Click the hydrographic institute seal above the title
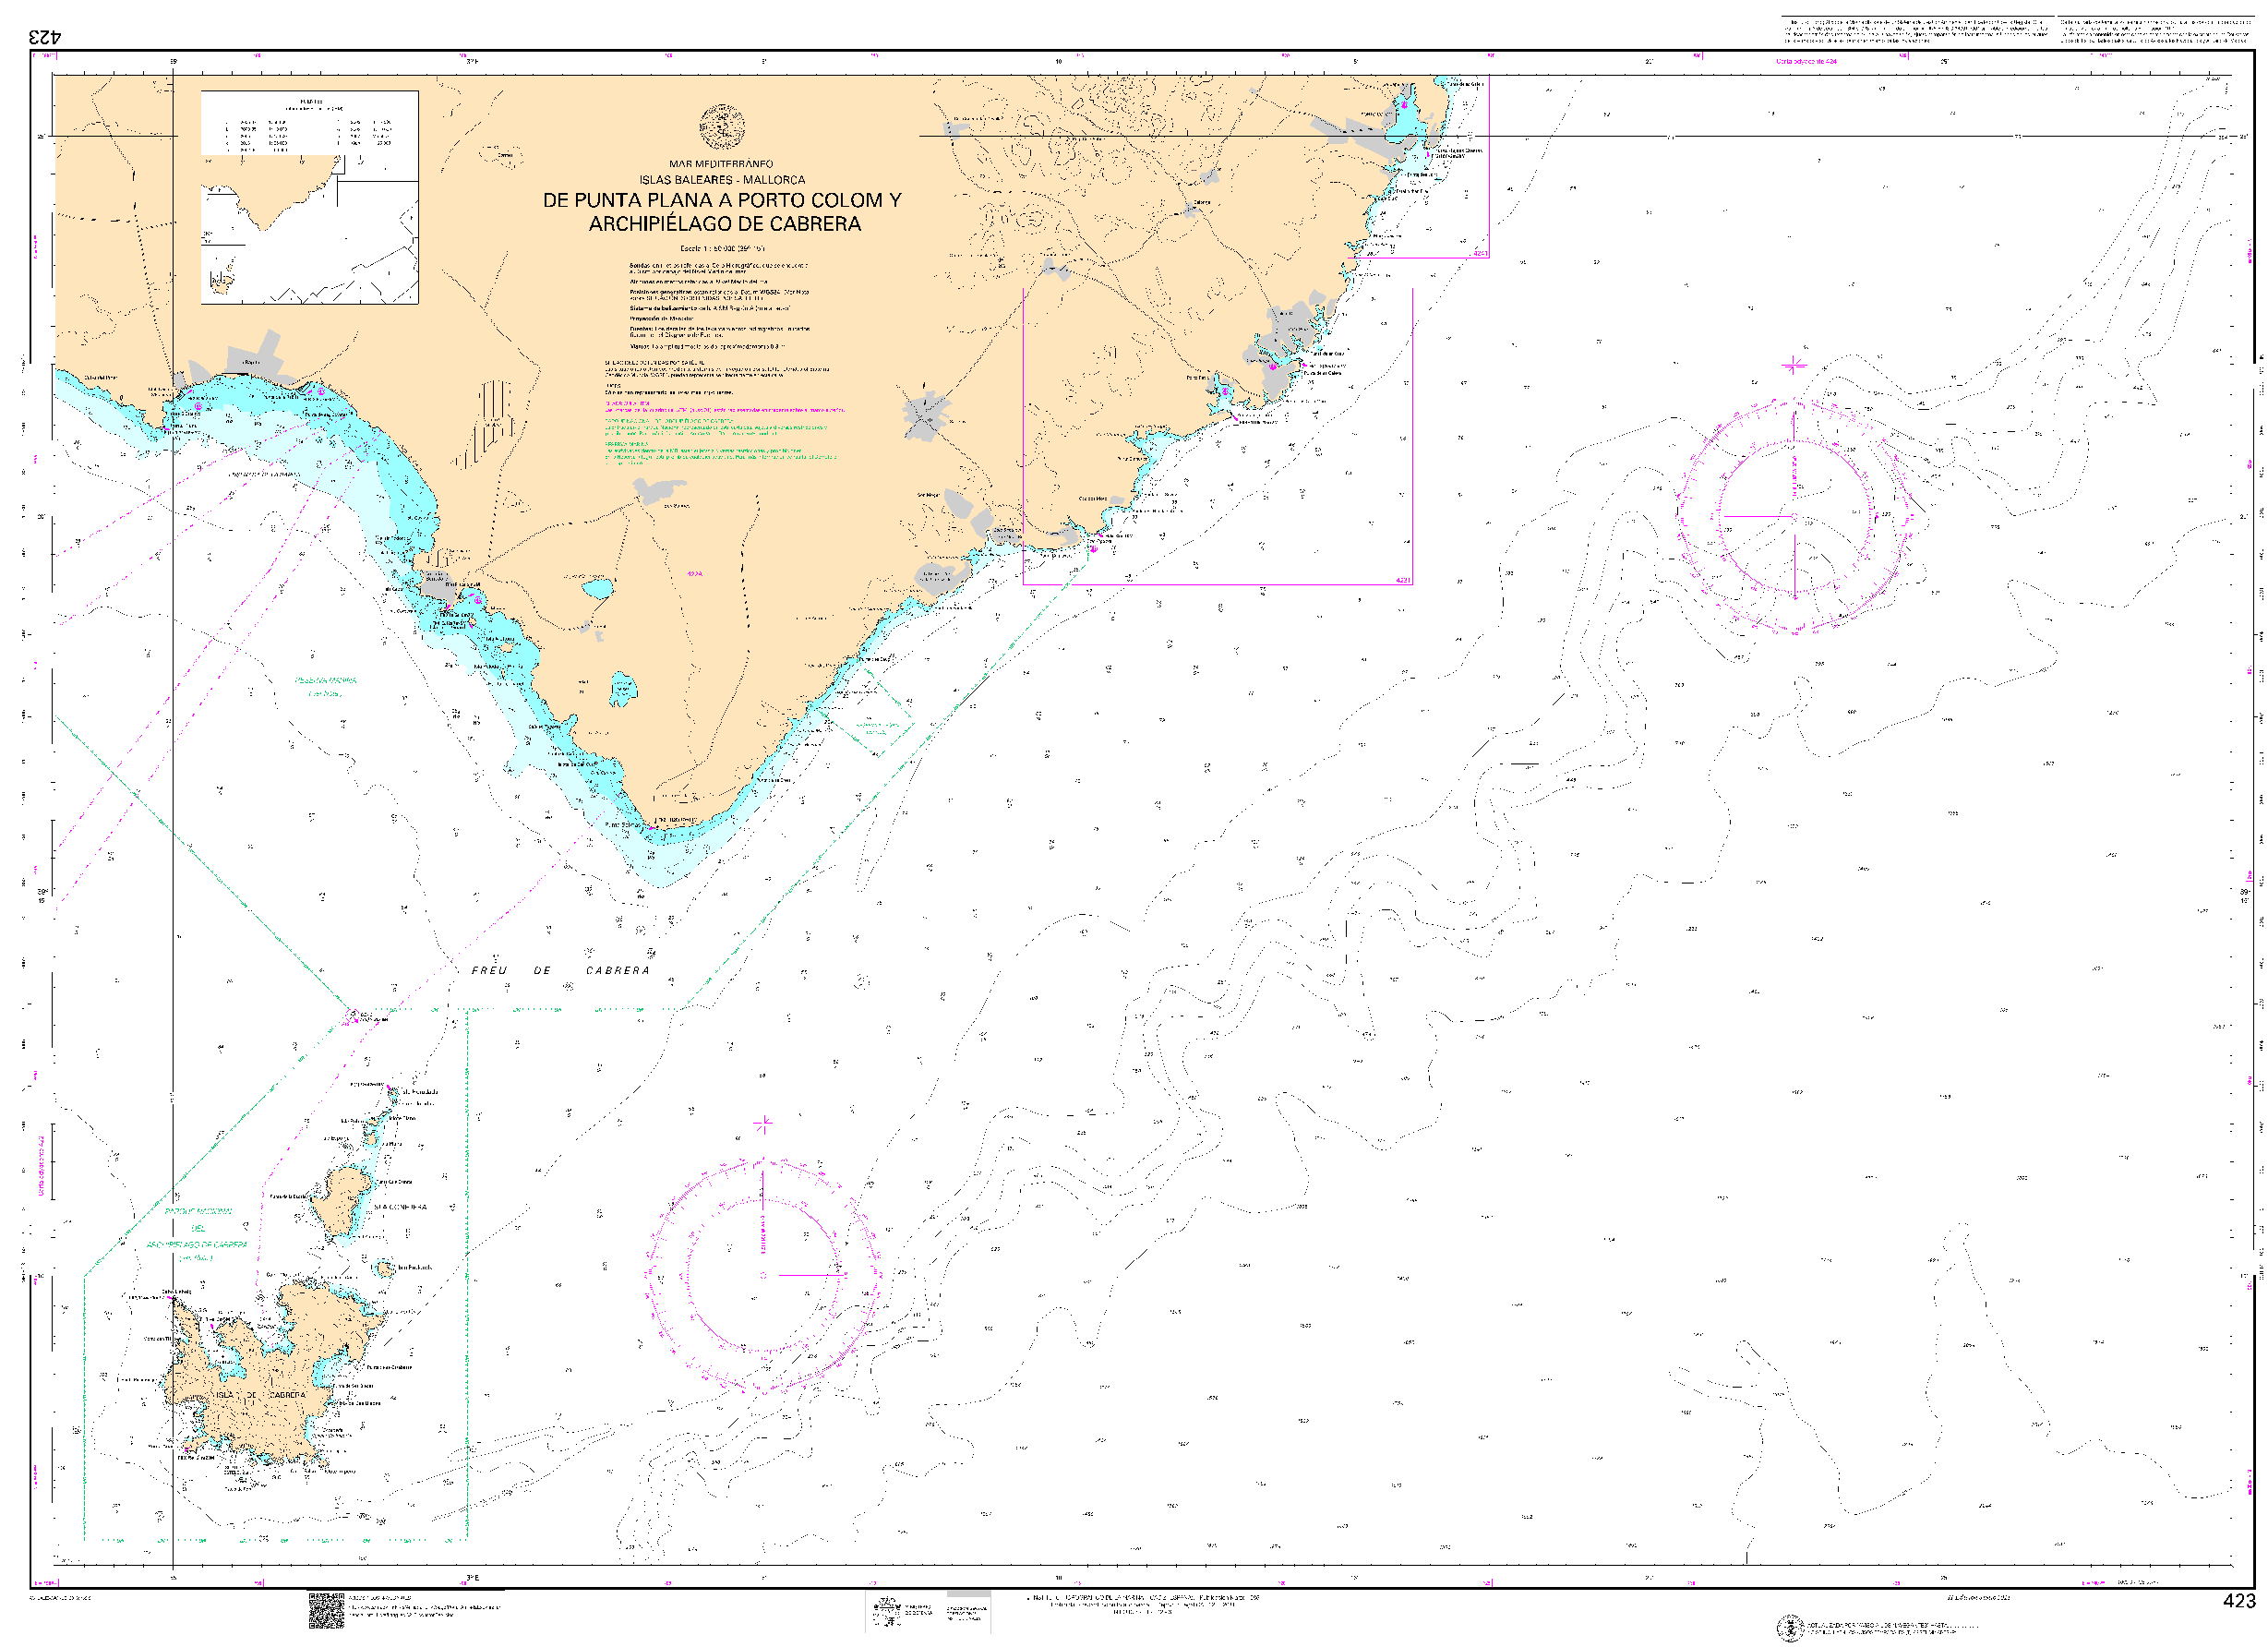The width and height of the screenshot is (2268, 1647). pyautogui.click(x=721, y=128)
